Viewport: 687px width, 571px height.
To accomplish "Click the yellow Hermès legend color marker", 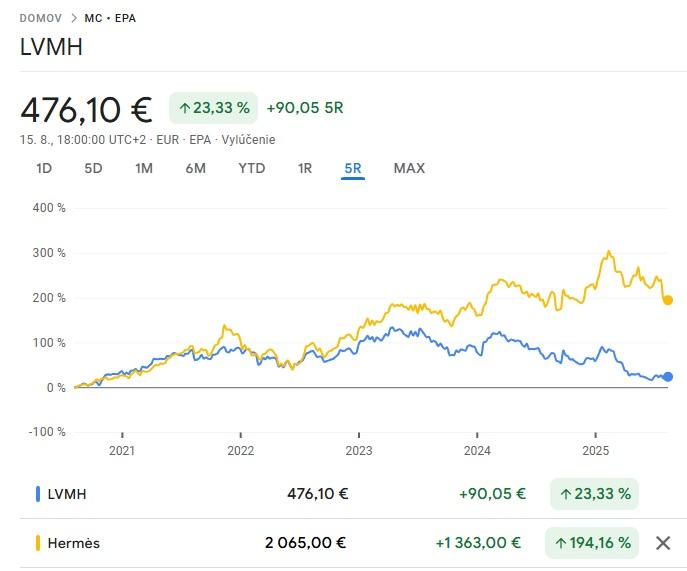I will click(x=38, y=543).
